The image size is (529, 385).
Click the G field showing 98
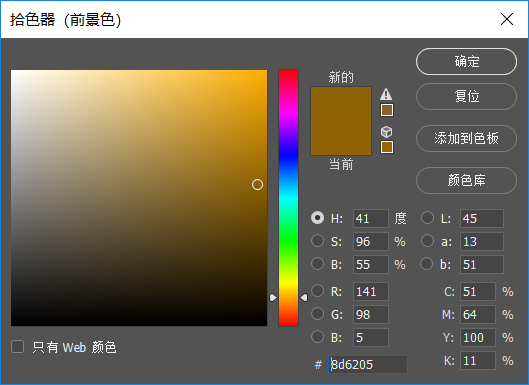[x=371, y=314]
